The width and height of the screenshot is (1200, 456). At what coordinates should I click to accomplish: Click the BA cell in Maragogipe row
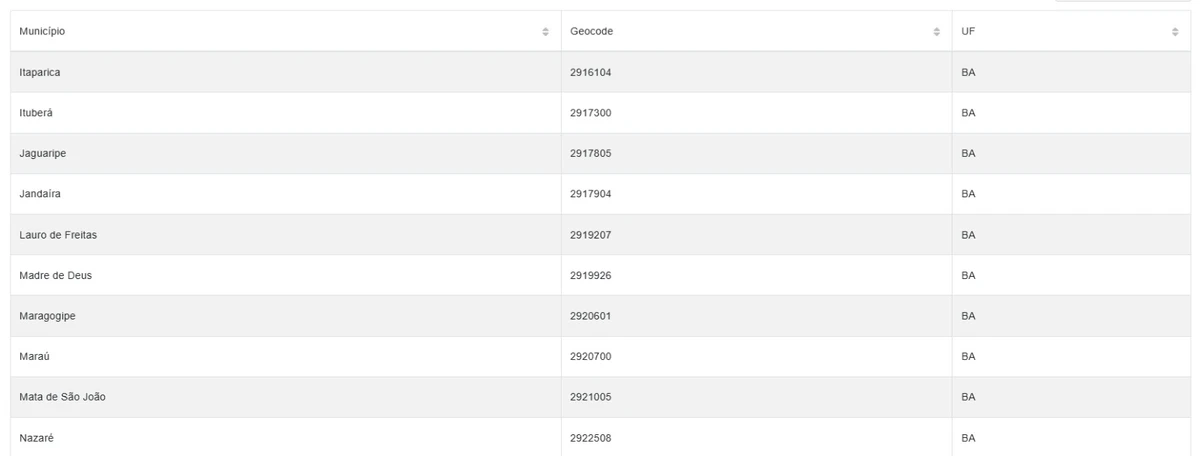point(1071,316)
